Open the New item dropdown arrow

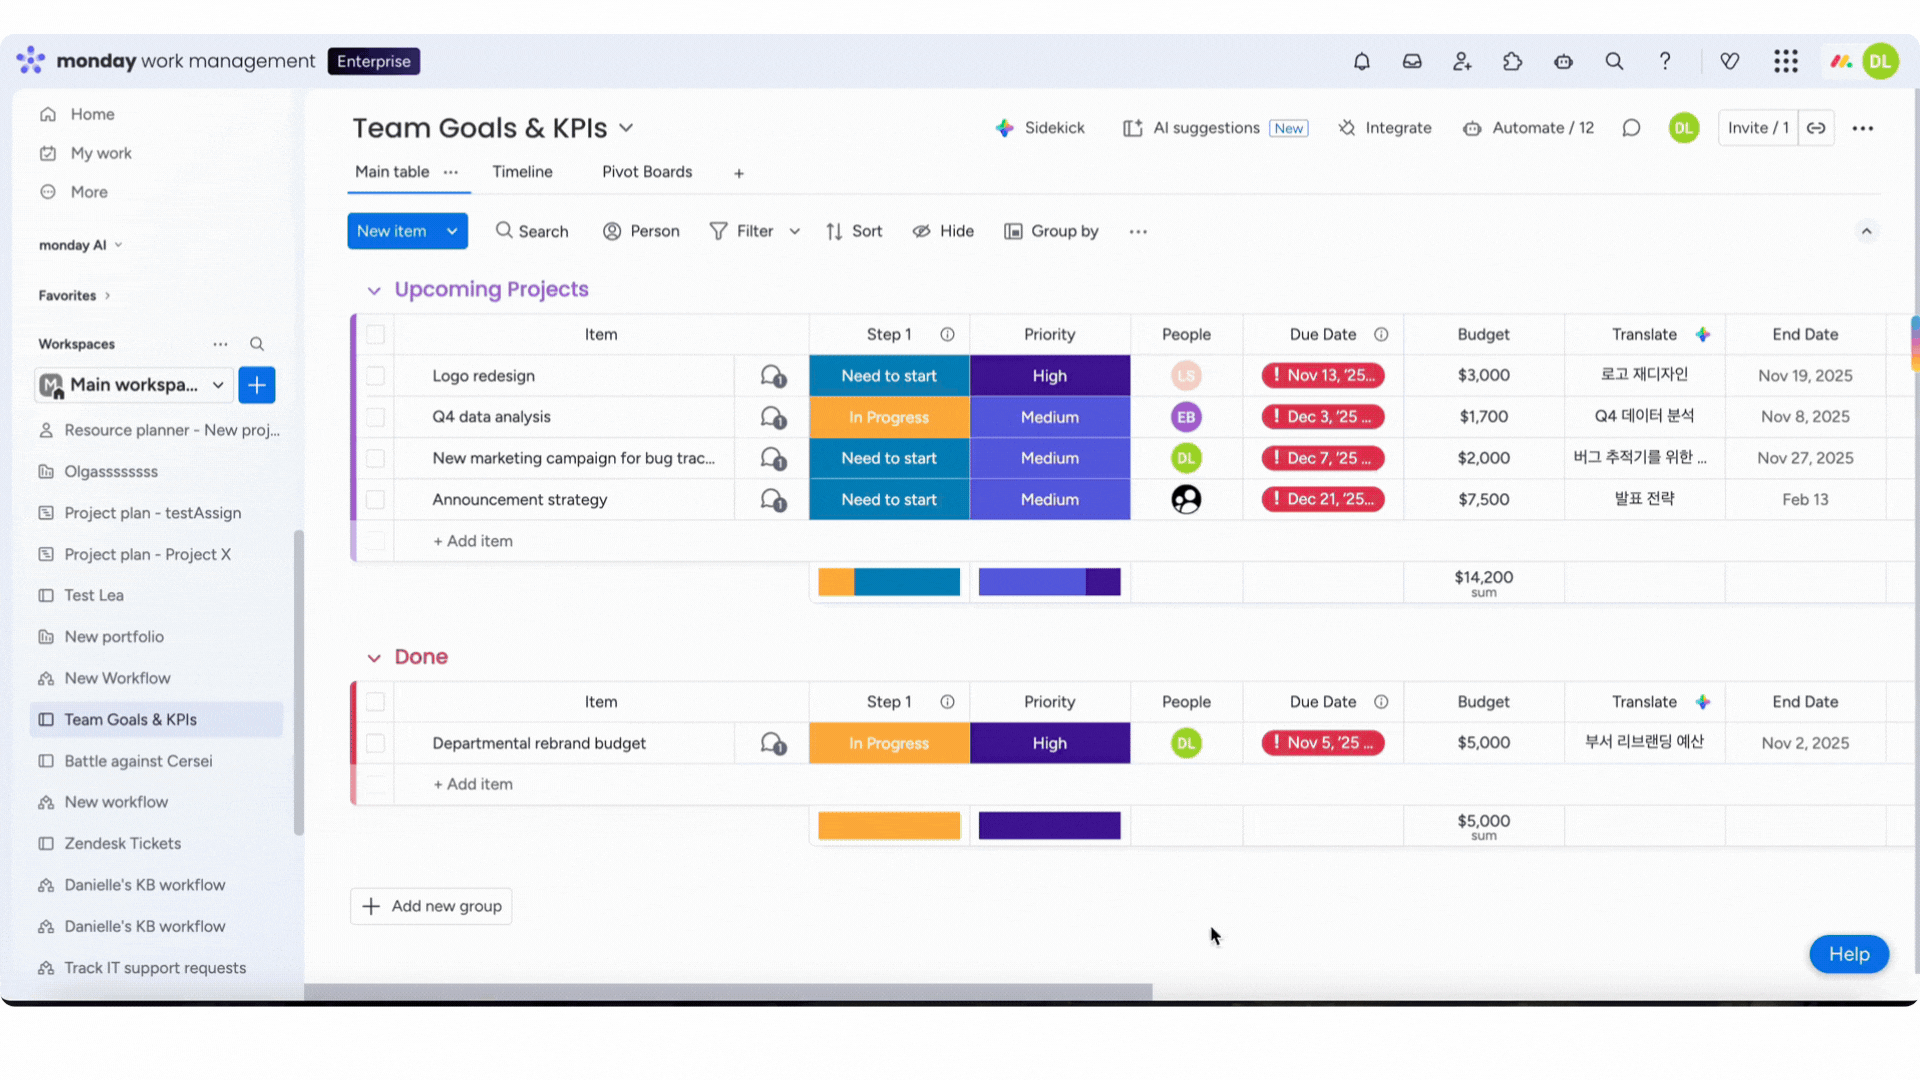(x=452, y=231)
